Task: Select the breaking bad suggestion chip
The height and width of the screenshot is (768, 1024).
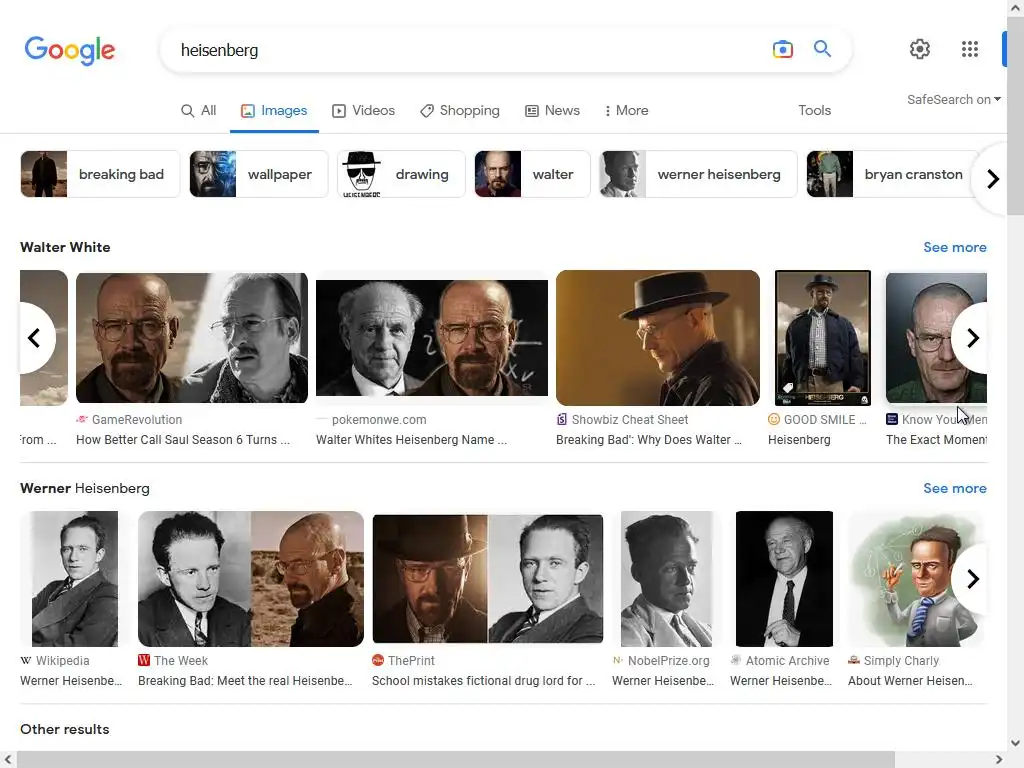Action: [100, 174]
